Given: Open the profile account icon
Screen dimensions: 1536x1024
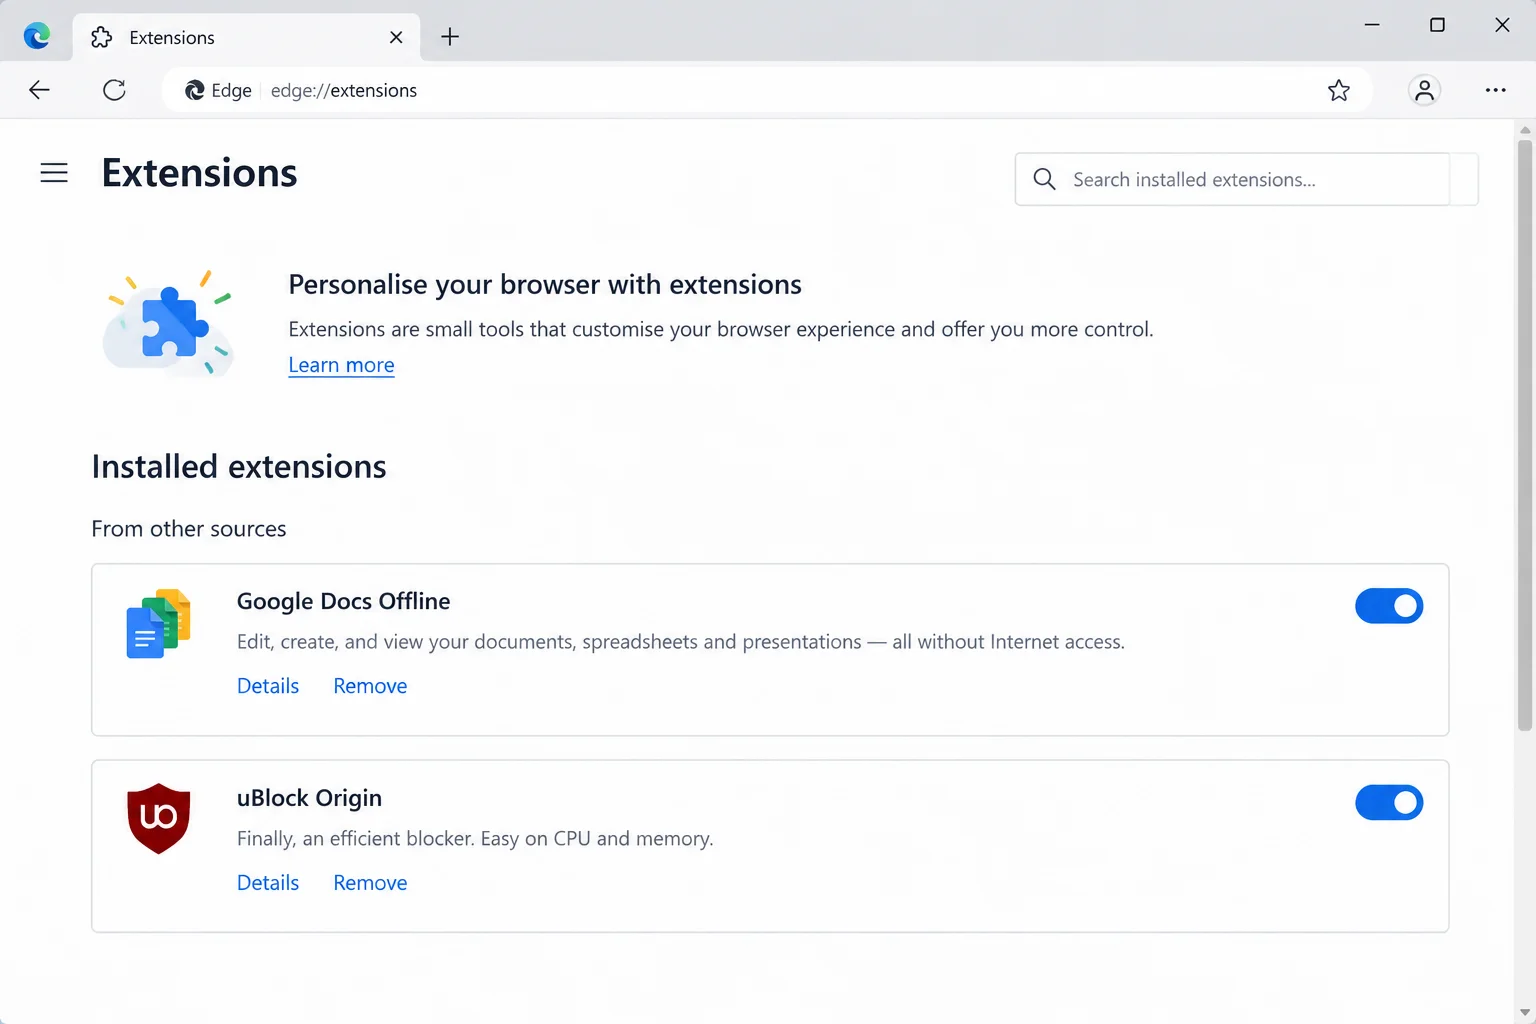Looking at the screenshot, I should point(1424,90).
